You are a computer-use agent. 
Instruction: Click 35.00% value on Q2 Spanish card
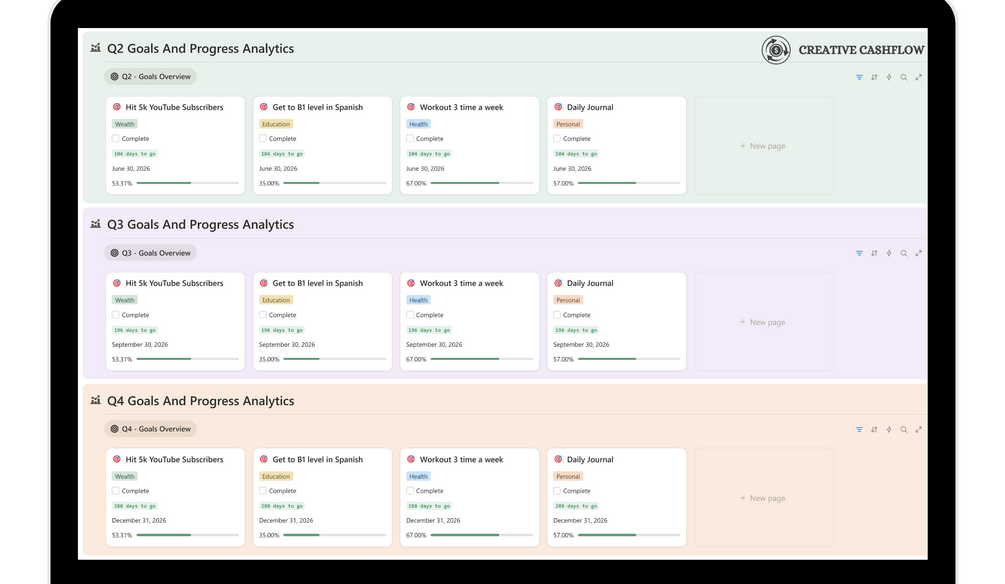[x=269, y=183]
